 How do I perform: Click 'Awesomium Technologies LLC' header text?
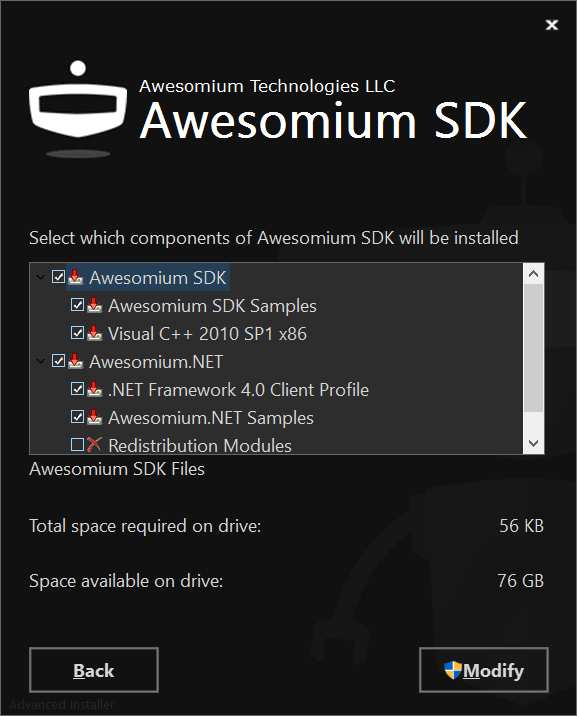pyautogui.click(x=267, y=86)
